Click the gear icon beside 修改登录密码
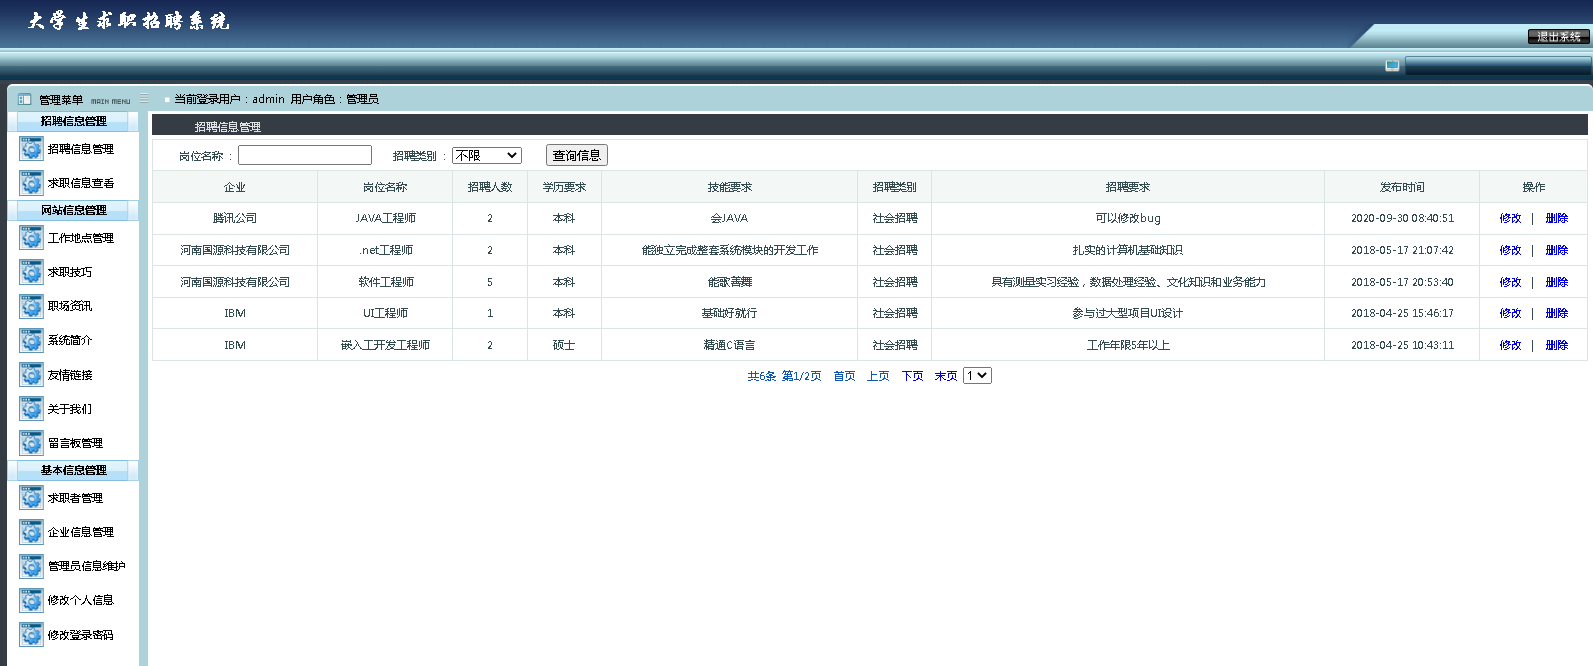The width and height of the screenshot is (1593, 666). [31, 635]
